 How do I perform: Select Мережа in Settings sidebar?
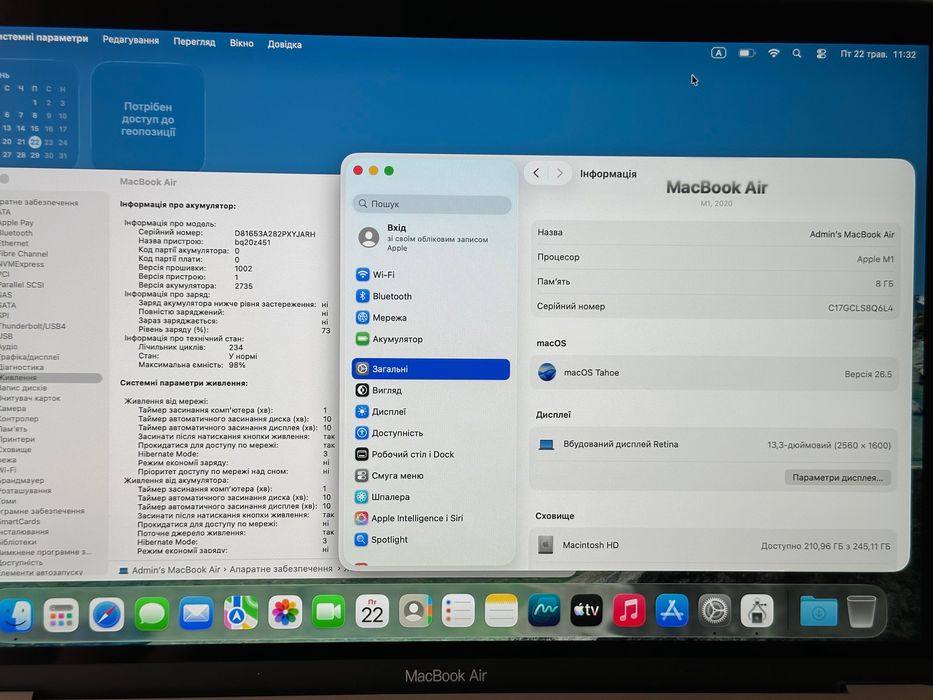coord(431,317)
